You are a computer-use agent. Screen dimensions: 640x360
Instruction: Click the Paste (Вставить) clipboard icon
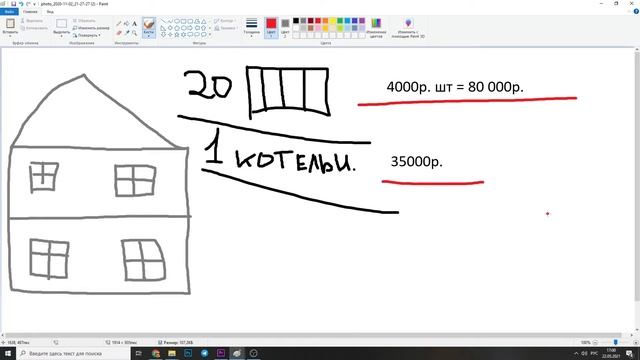tap(10, 23)
